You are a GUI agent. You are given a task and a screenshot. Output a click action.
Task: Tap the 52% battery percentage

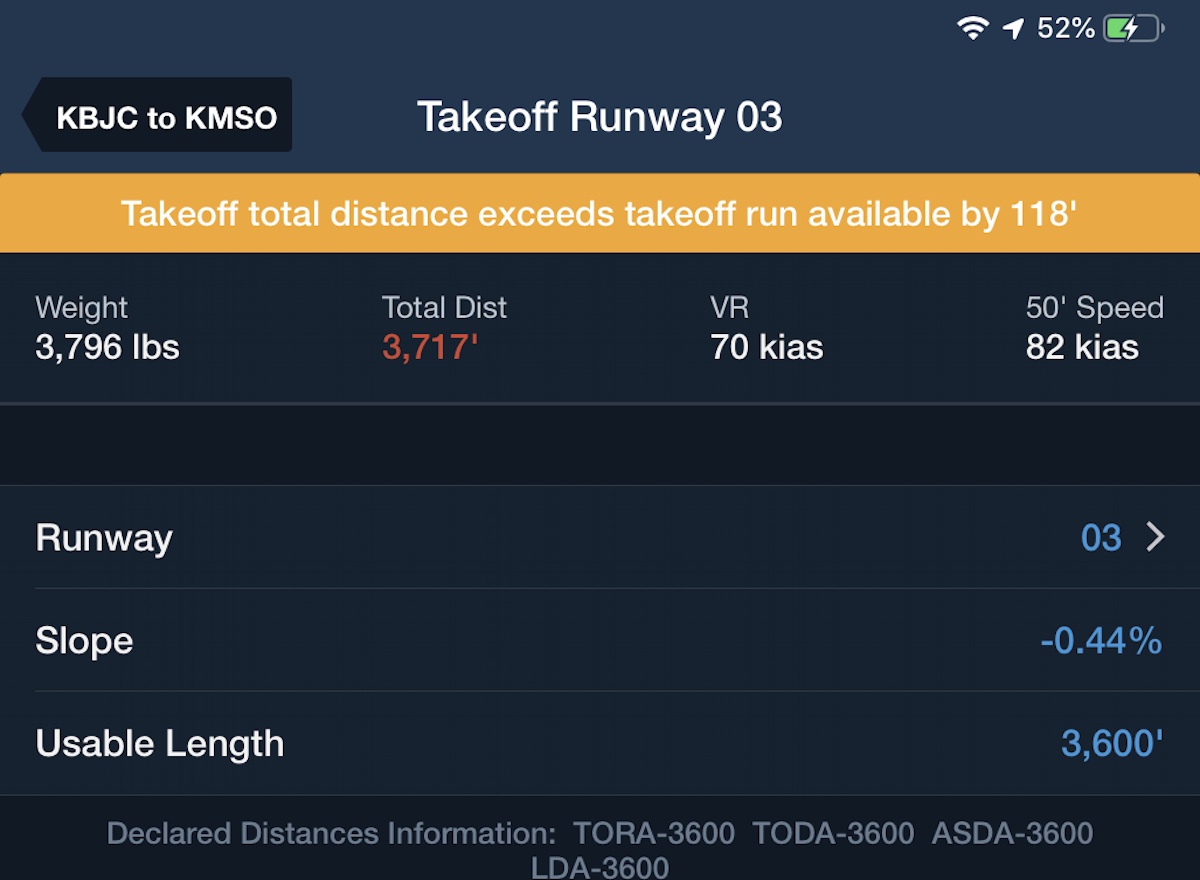click(1066, 29)
